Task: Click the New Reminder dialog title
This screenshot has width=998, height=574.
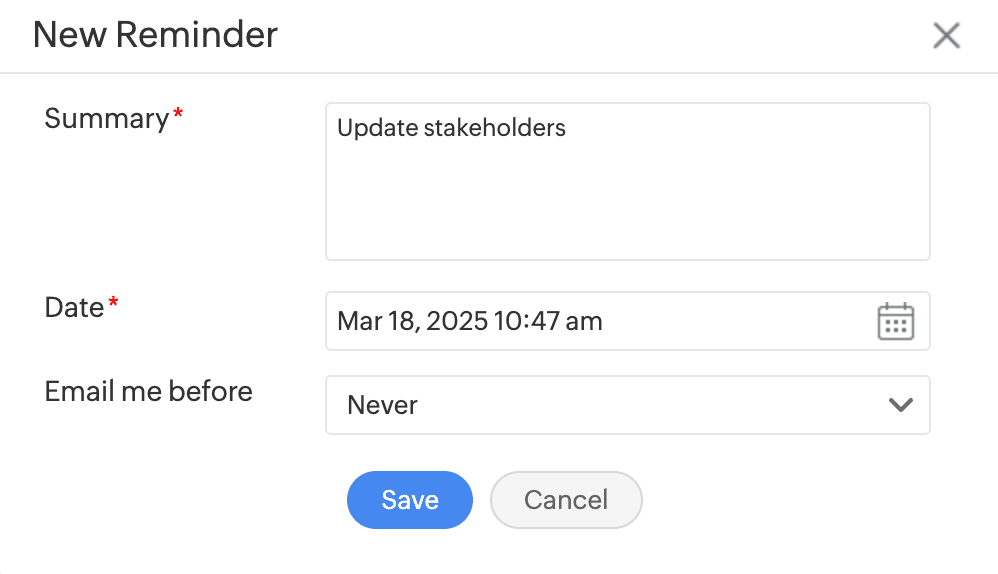Action: 155,35
